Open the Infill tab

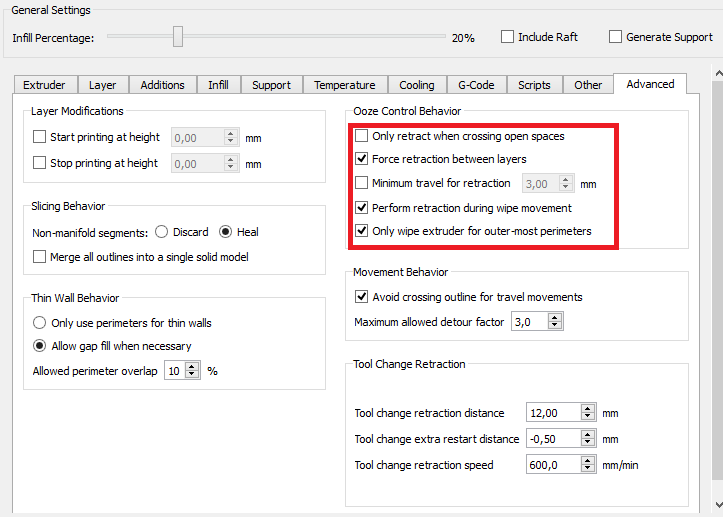(218, 85)
